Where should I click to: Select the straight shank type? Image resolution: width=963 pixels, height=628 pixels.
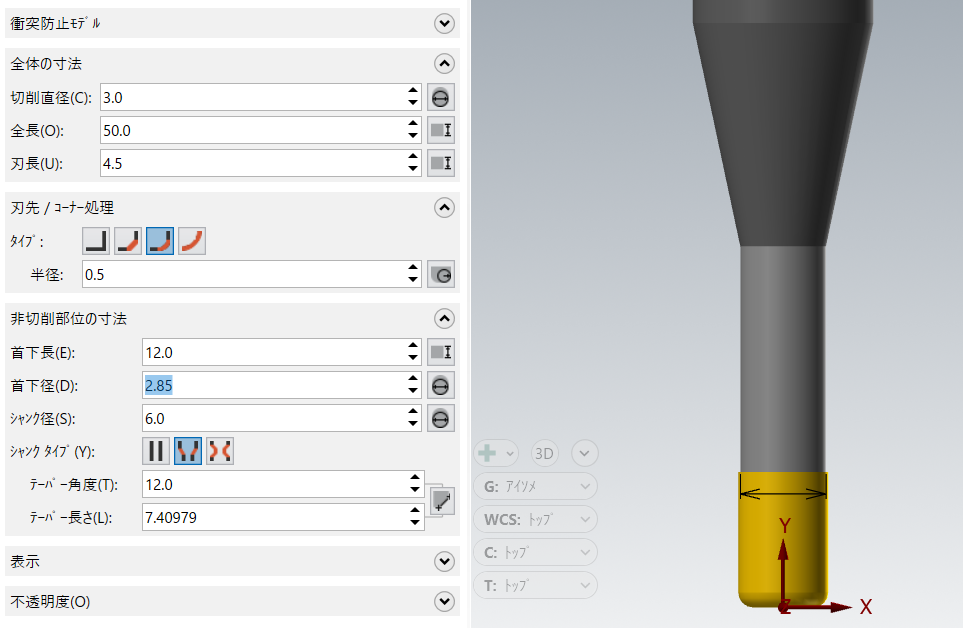[157, 451]
